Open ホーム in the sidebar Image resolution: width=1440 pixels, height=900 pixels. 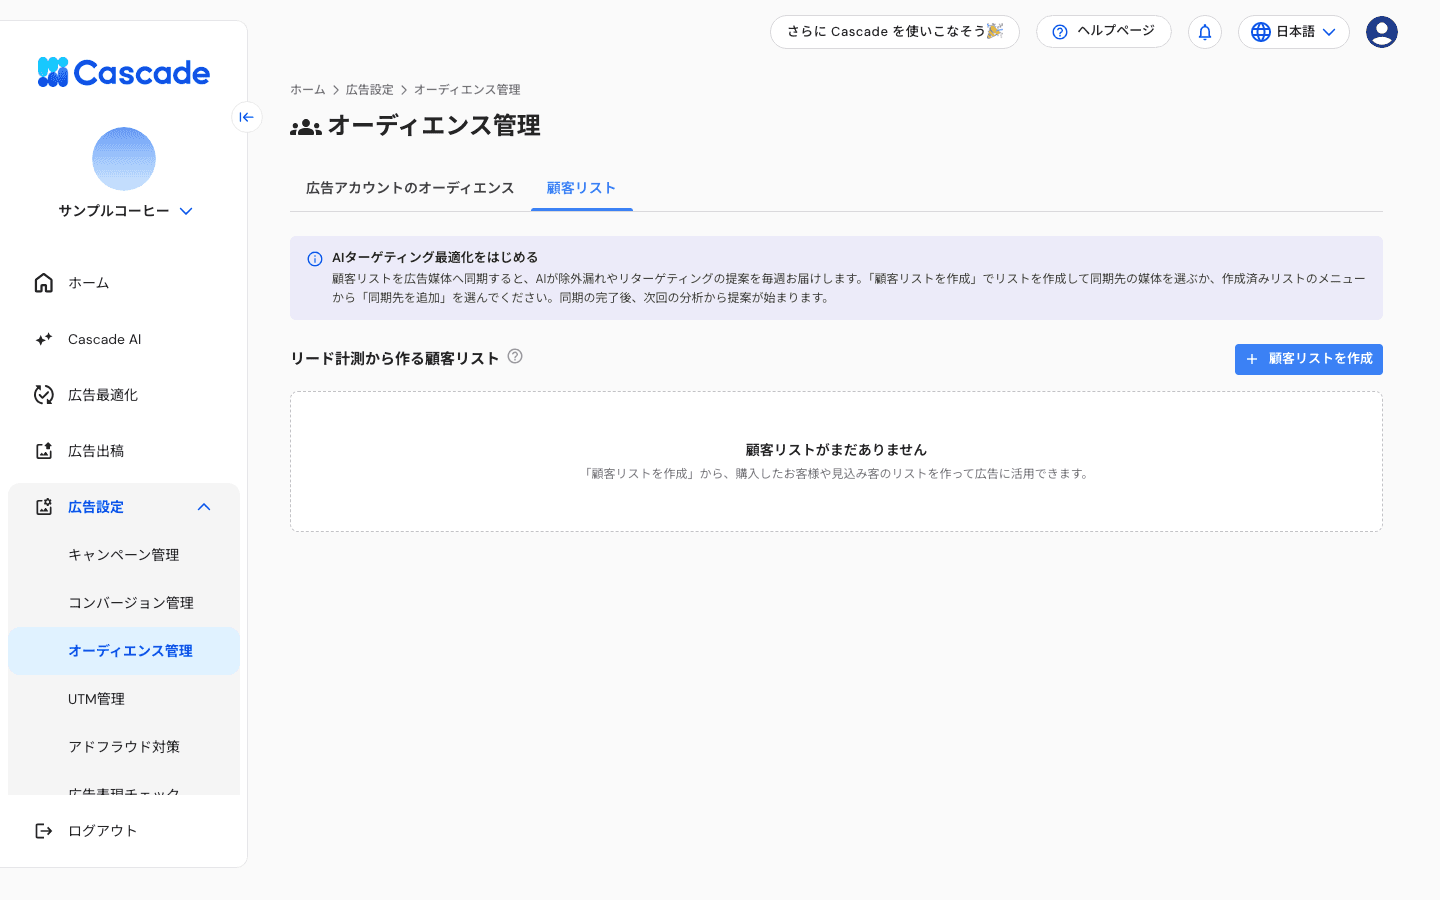(x=124, y=283)
